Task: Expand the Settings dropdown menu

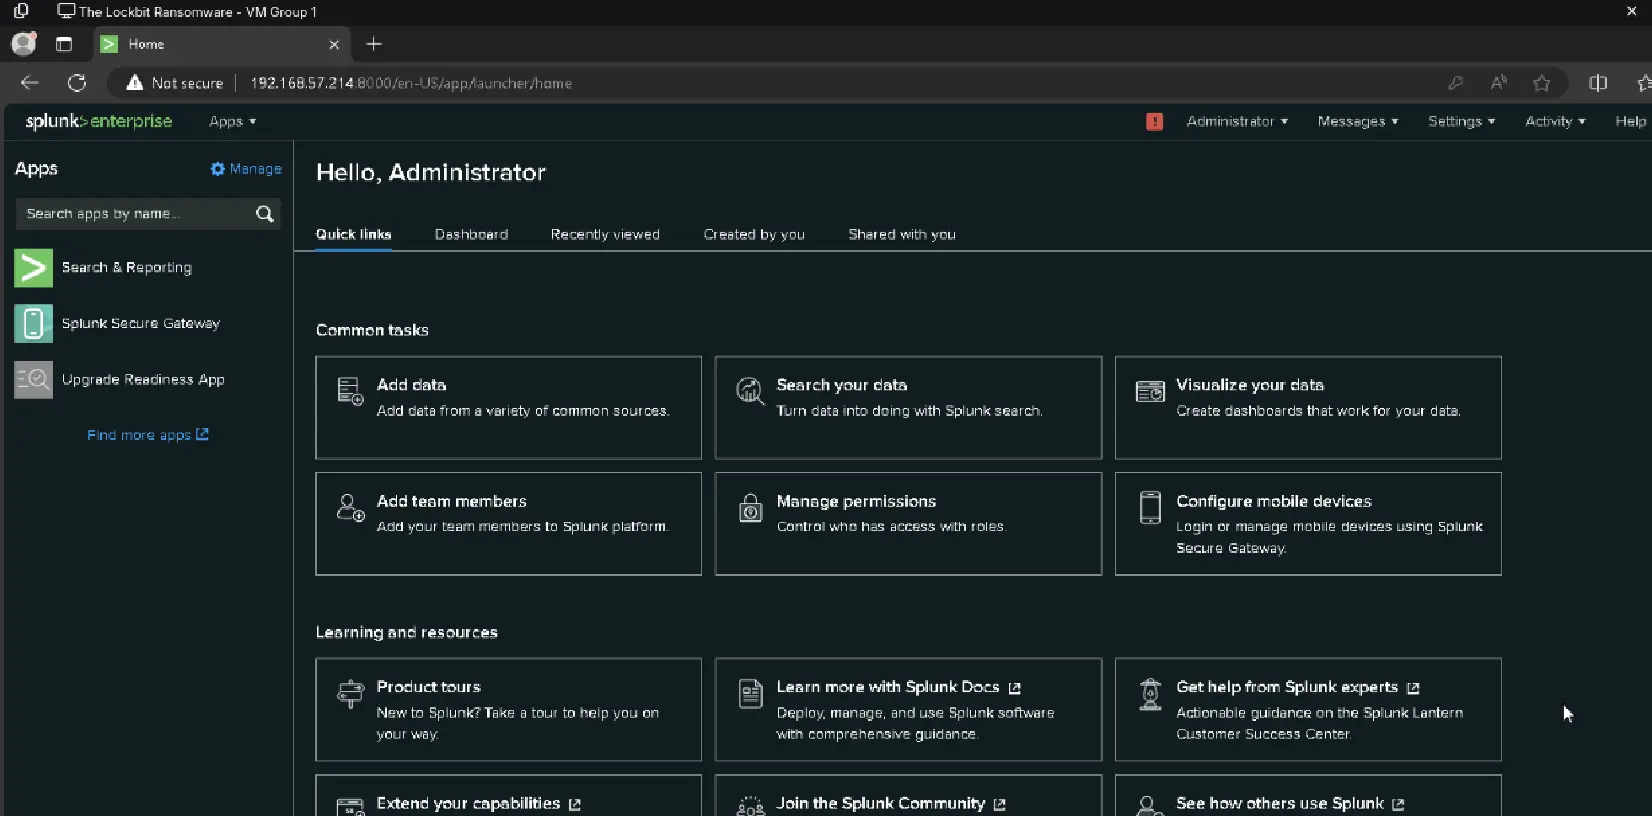Action: [1461, 121]
